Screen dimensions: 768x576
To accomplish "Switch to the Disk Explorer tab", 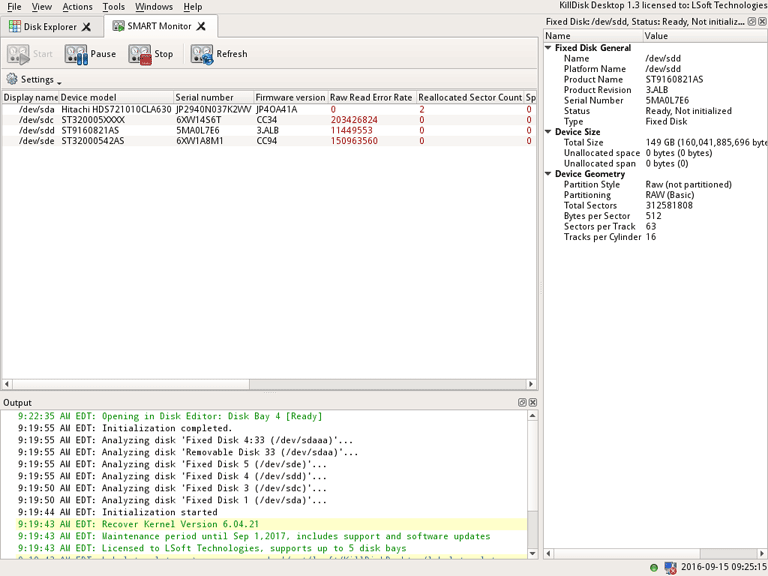I will point(48,27).
